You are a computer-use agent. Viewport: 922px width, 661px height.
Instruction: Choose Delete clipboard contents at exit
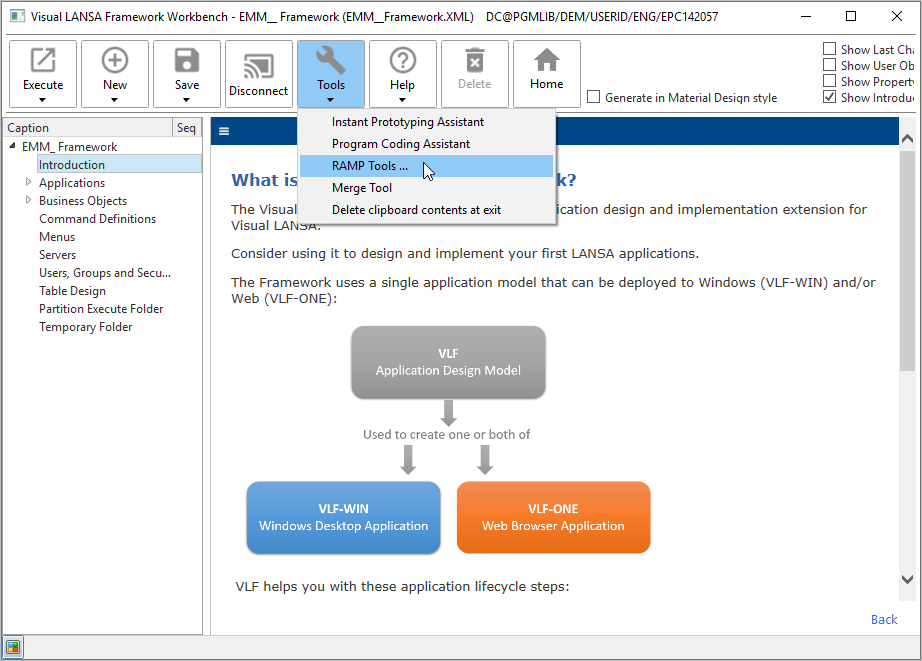point(426,210)
